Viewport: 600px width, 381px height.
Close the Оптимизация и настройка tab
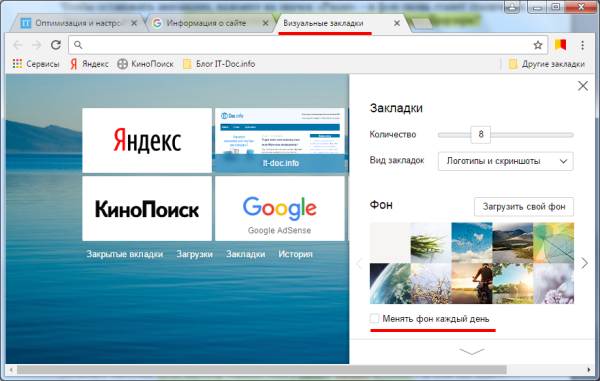coord(134,23)
